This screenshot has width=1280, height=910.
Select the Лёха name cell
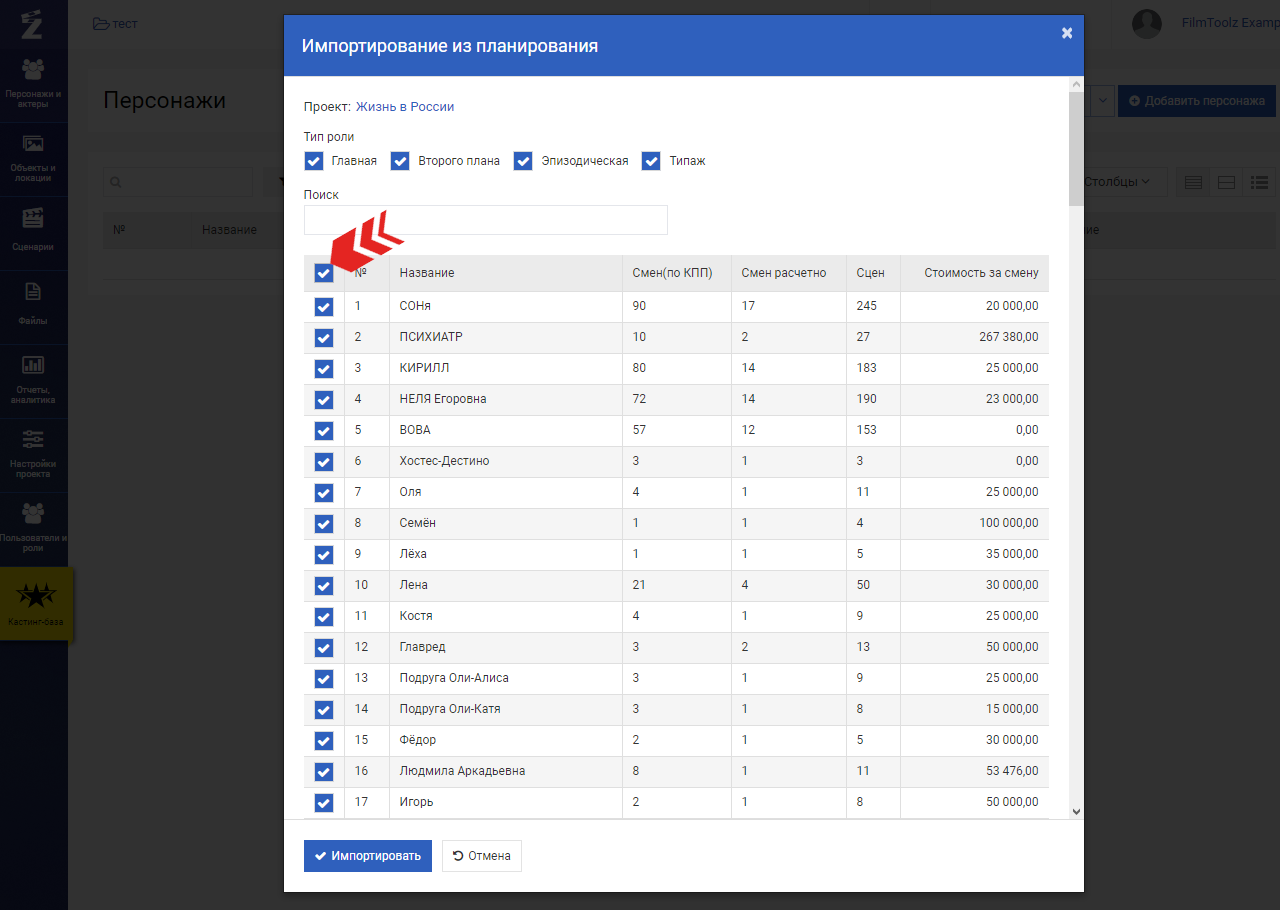pyautogui.click(x=506, y=554)
